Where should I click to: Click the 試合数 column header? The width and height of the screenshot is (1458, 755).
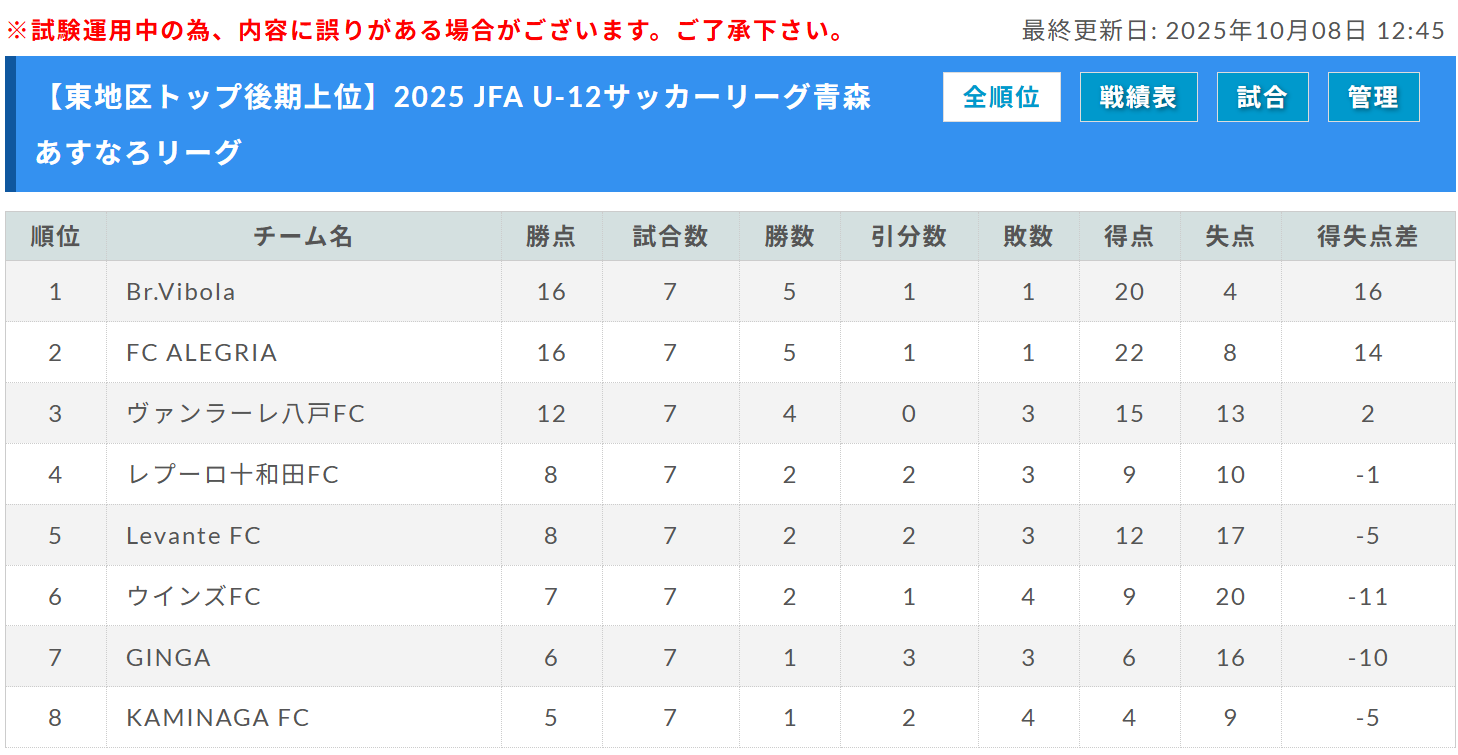coord(670,237)
